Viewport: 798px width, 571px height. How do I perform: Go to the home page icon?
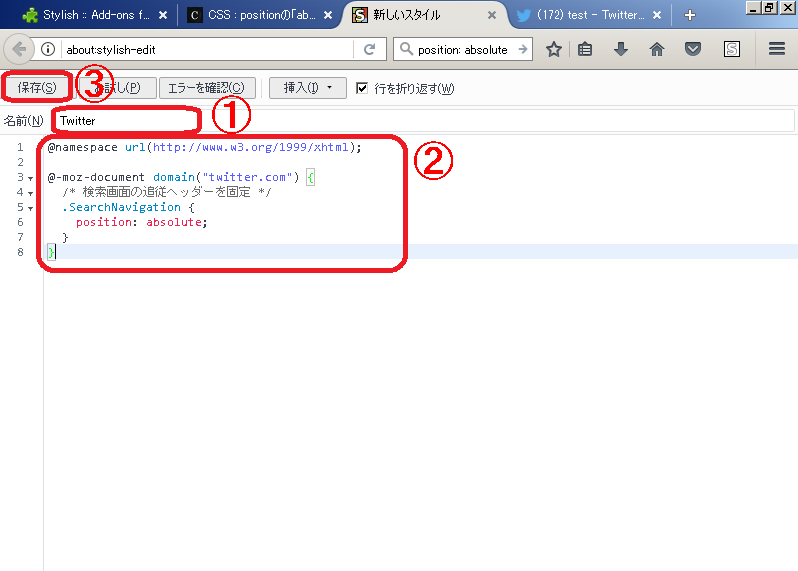[657, 49]
